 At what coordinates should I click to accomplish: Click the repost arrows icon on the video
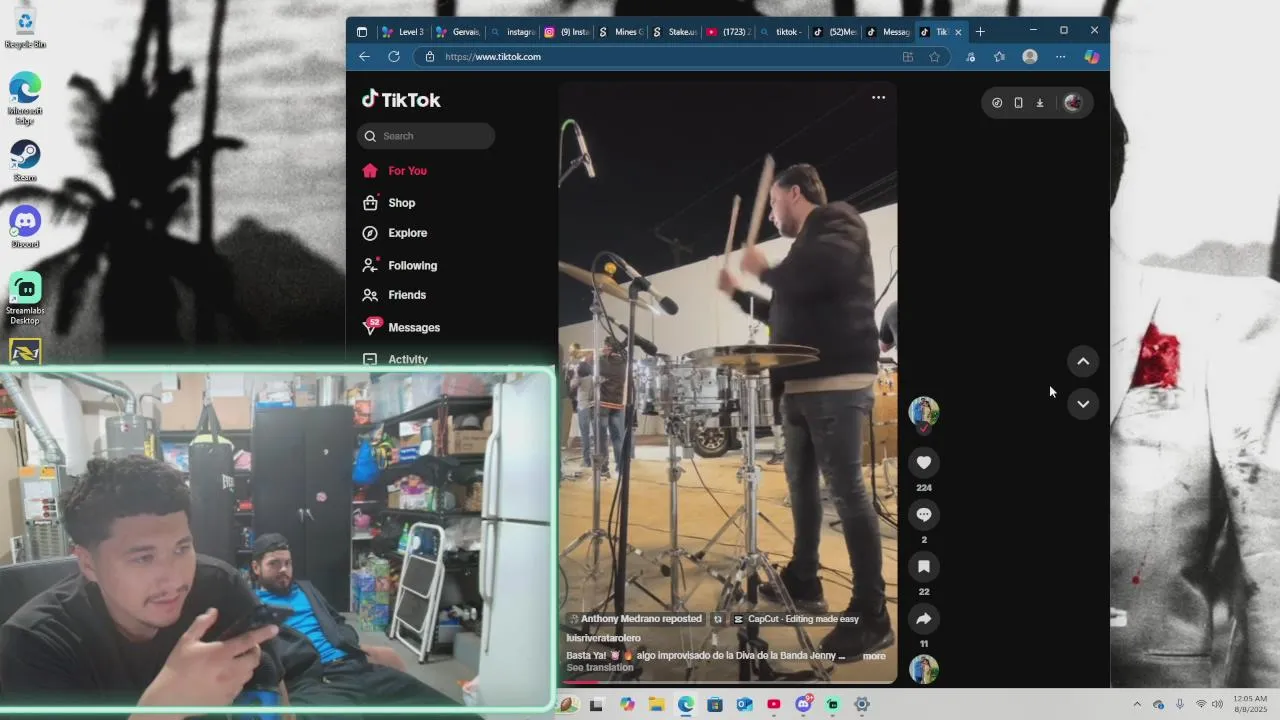(x=717, y=619)
